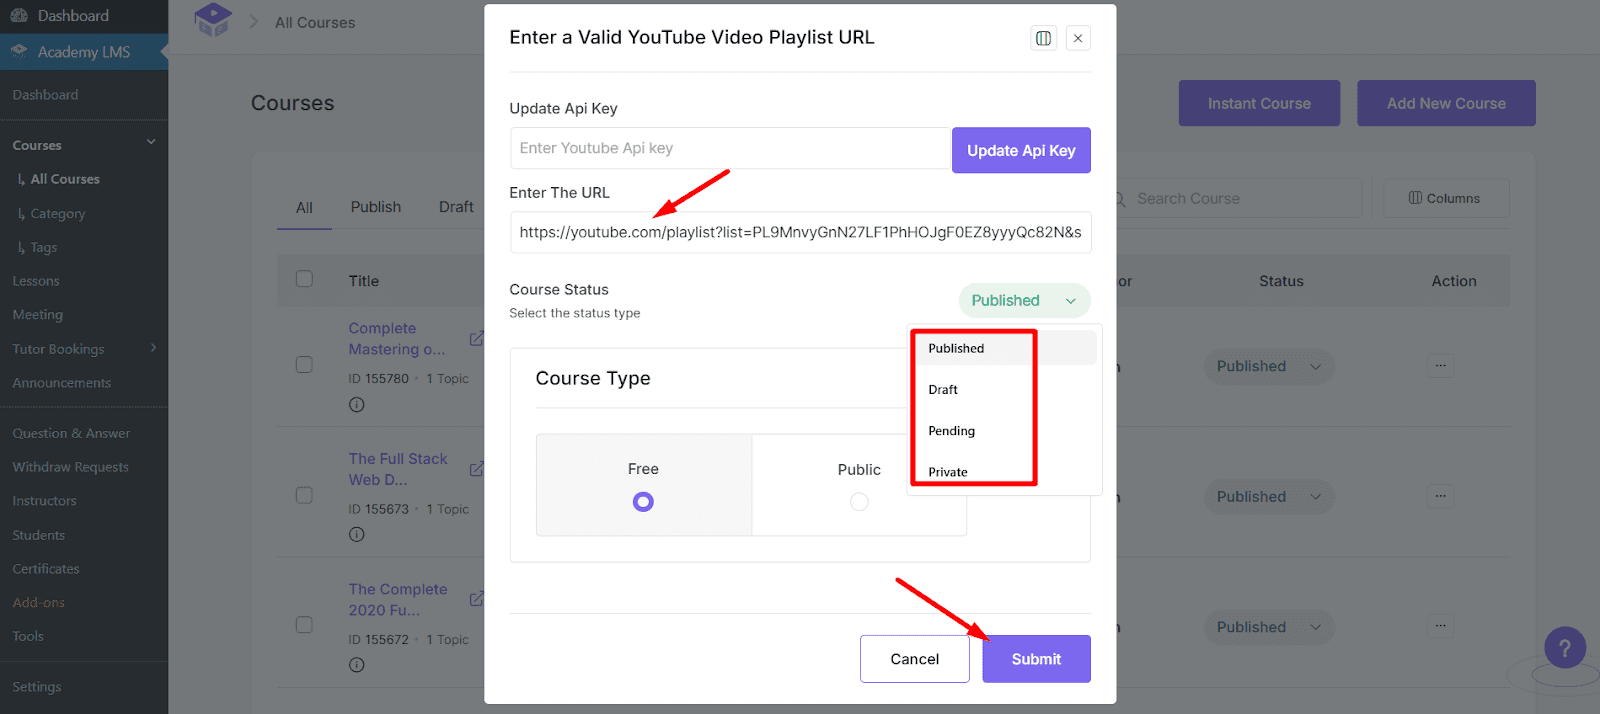Open the status dropdown on The Full Stack row
Viewport: 1600px width, 714px height.
[1267, 496]
